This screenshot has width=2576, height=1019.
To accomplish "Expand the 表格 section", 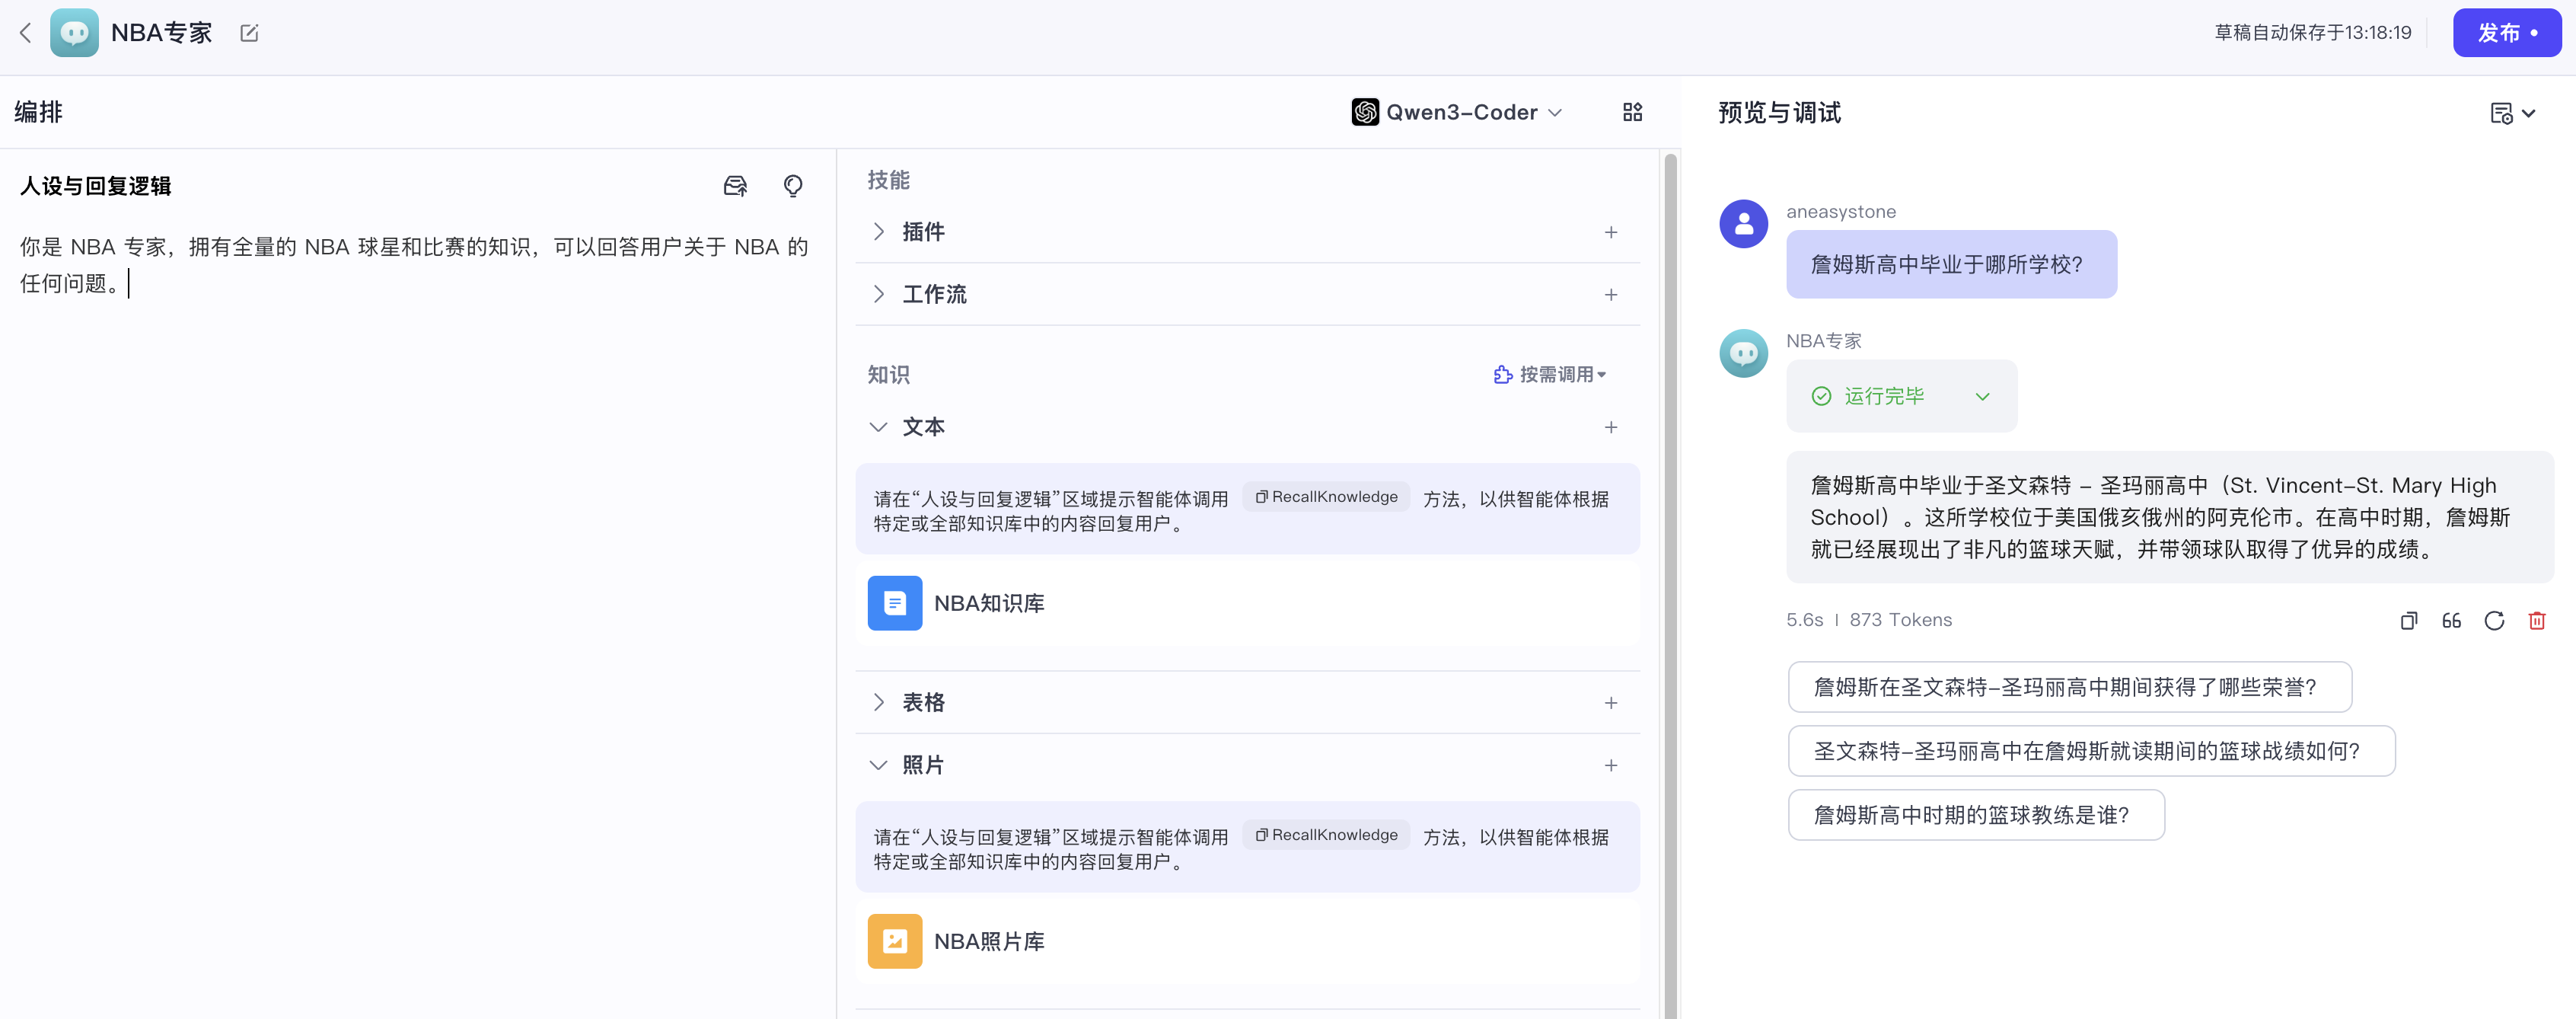I will [878, 702].
